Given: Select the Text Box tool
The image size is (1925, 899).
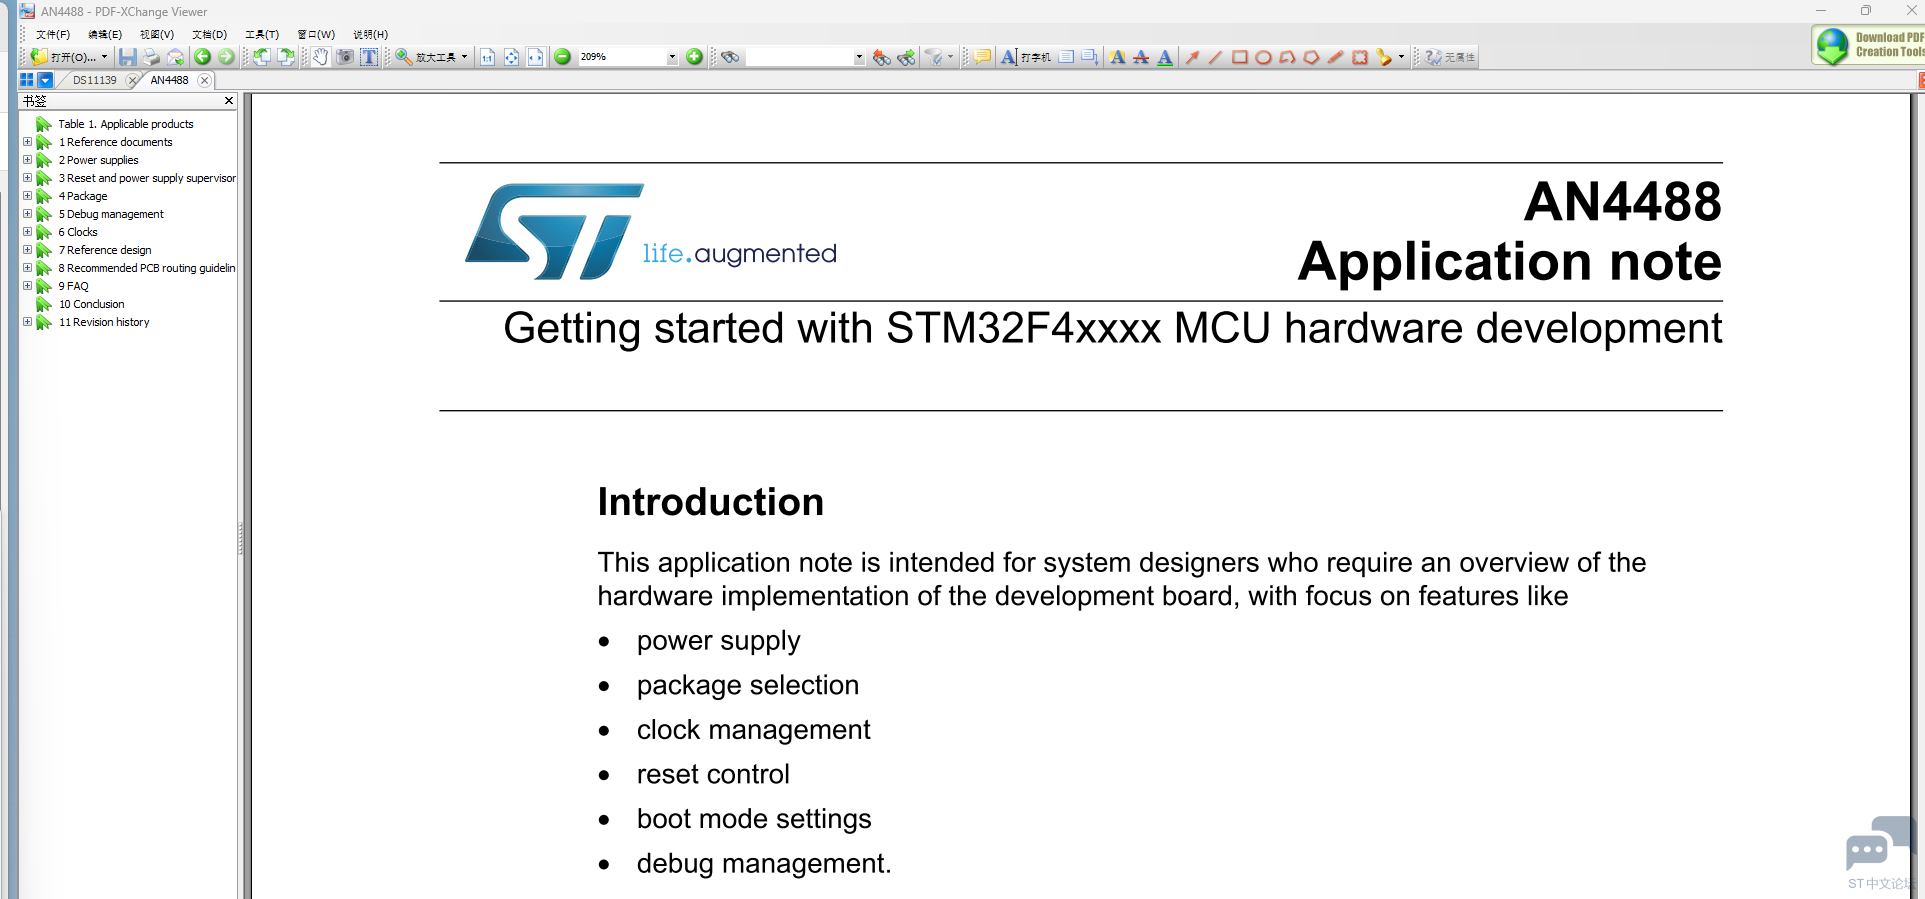Looking at the screenshot, I should point(1066,57).
